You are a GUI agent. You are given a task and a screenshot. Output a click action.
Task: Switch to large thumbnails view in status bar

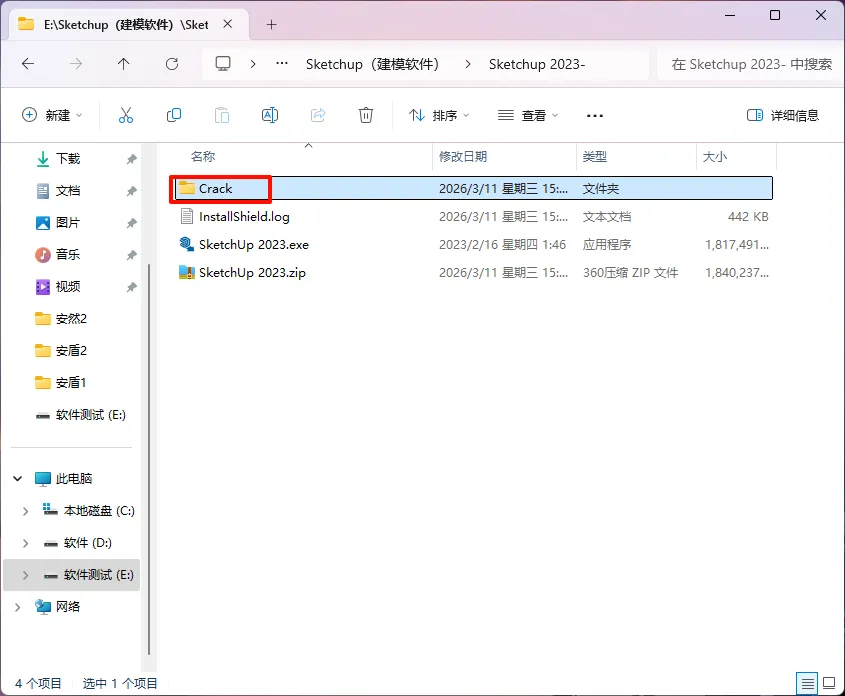pyautogui.click(x=829, y=684)
